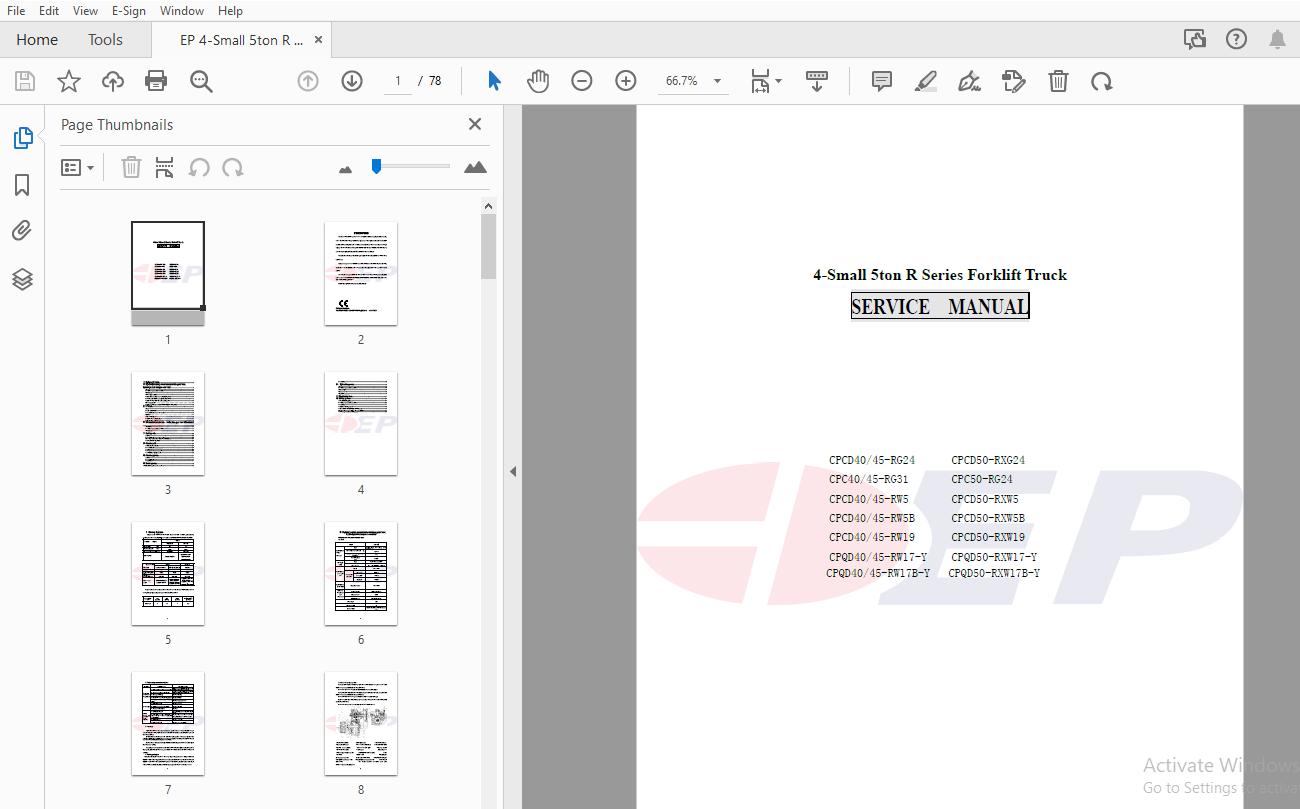Screen dimensions: 1300x809
Task: Click the insert page break thumbnail icon
Action: click(165, 167)
